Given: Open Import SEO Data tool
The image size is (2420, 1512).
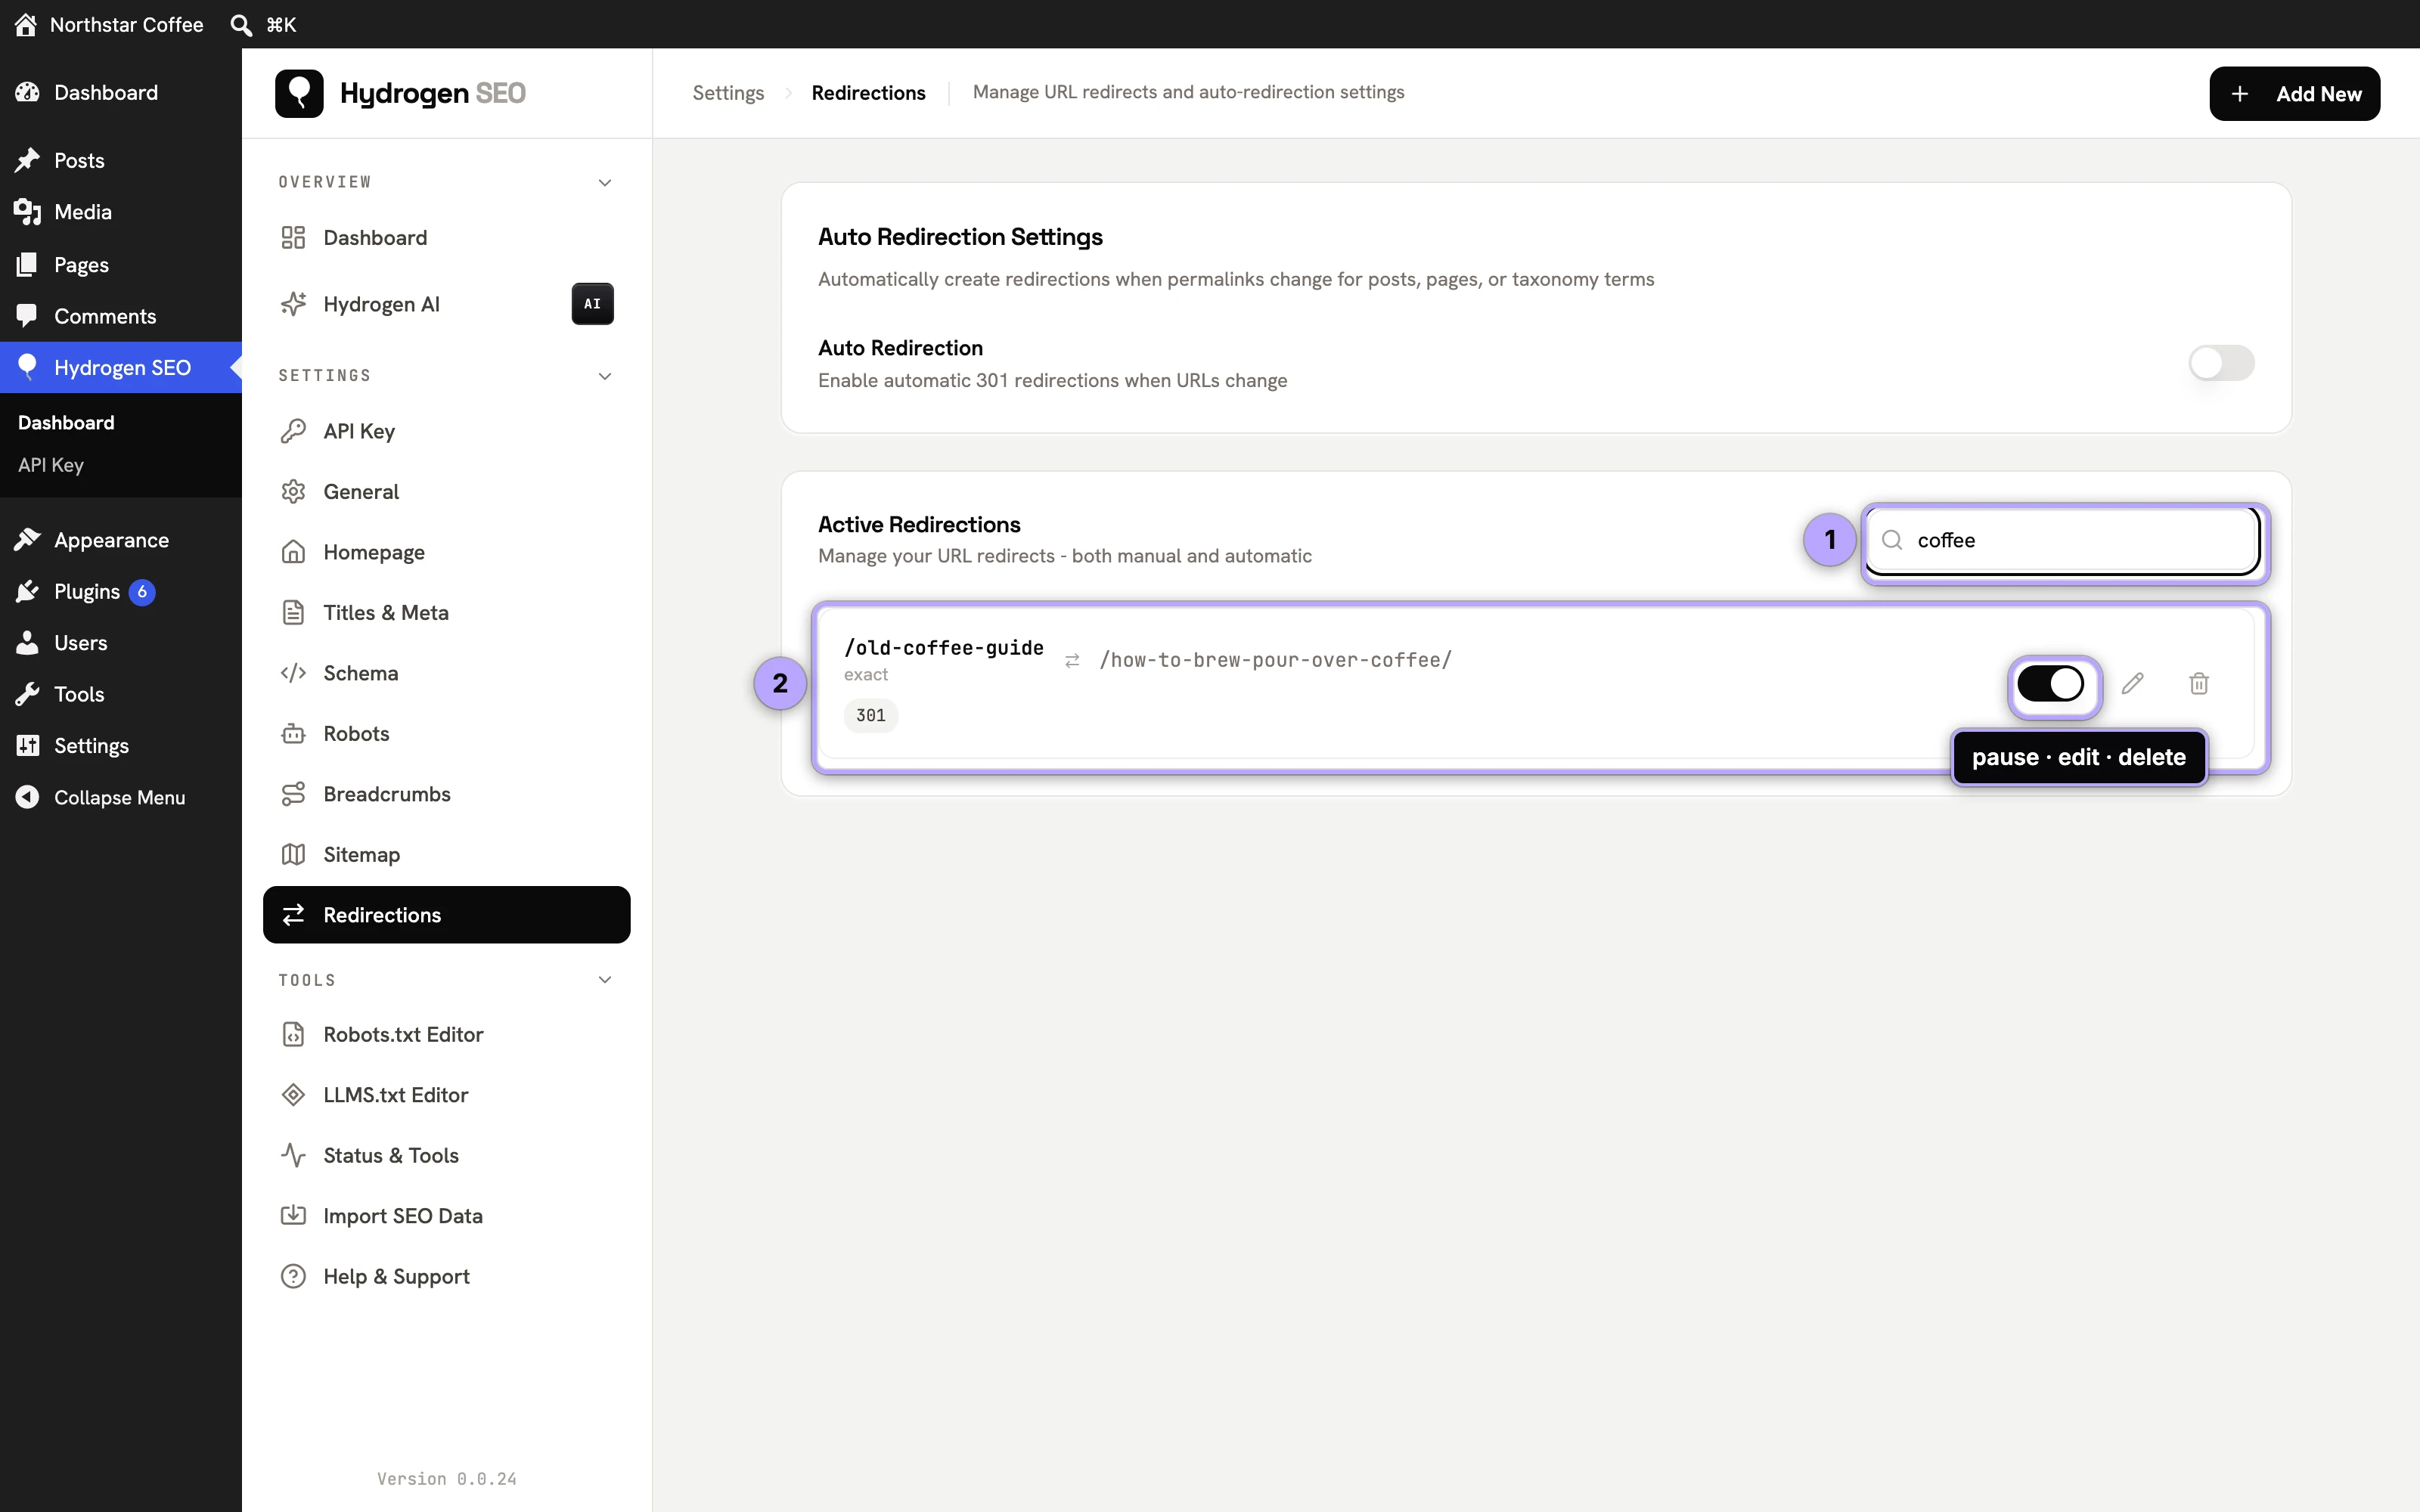Looking at the screenshot, I should (446, 1216).
